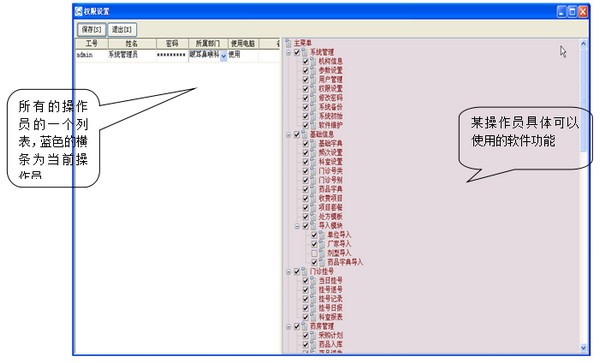This screenshot has height=363, width=600.
Task: Check the unchecked 剂型导入 checkbox
Action: [x=314, y=253]
